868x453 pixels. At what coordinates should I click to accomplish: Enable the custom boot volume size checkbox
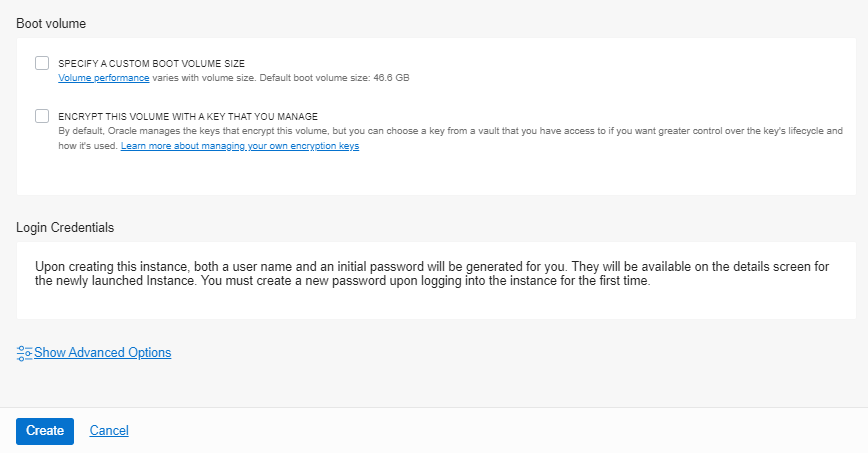[42, 63]
